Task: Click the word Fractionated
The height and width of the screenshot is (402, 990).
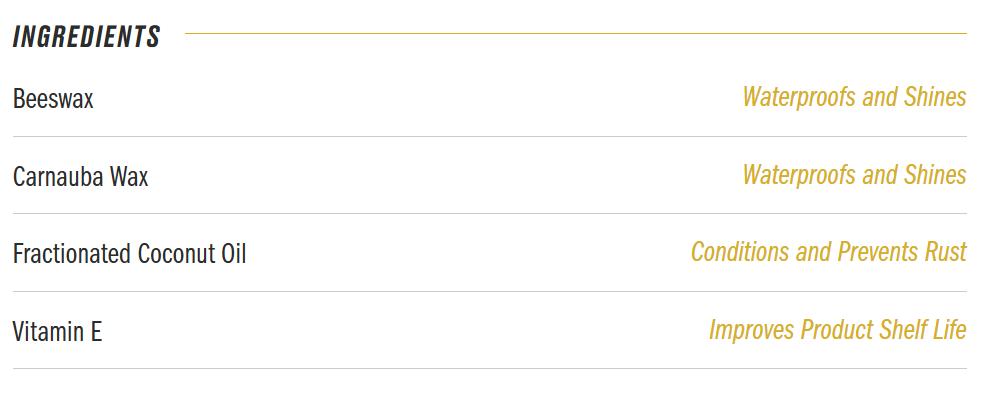Action: click(72, 254)
